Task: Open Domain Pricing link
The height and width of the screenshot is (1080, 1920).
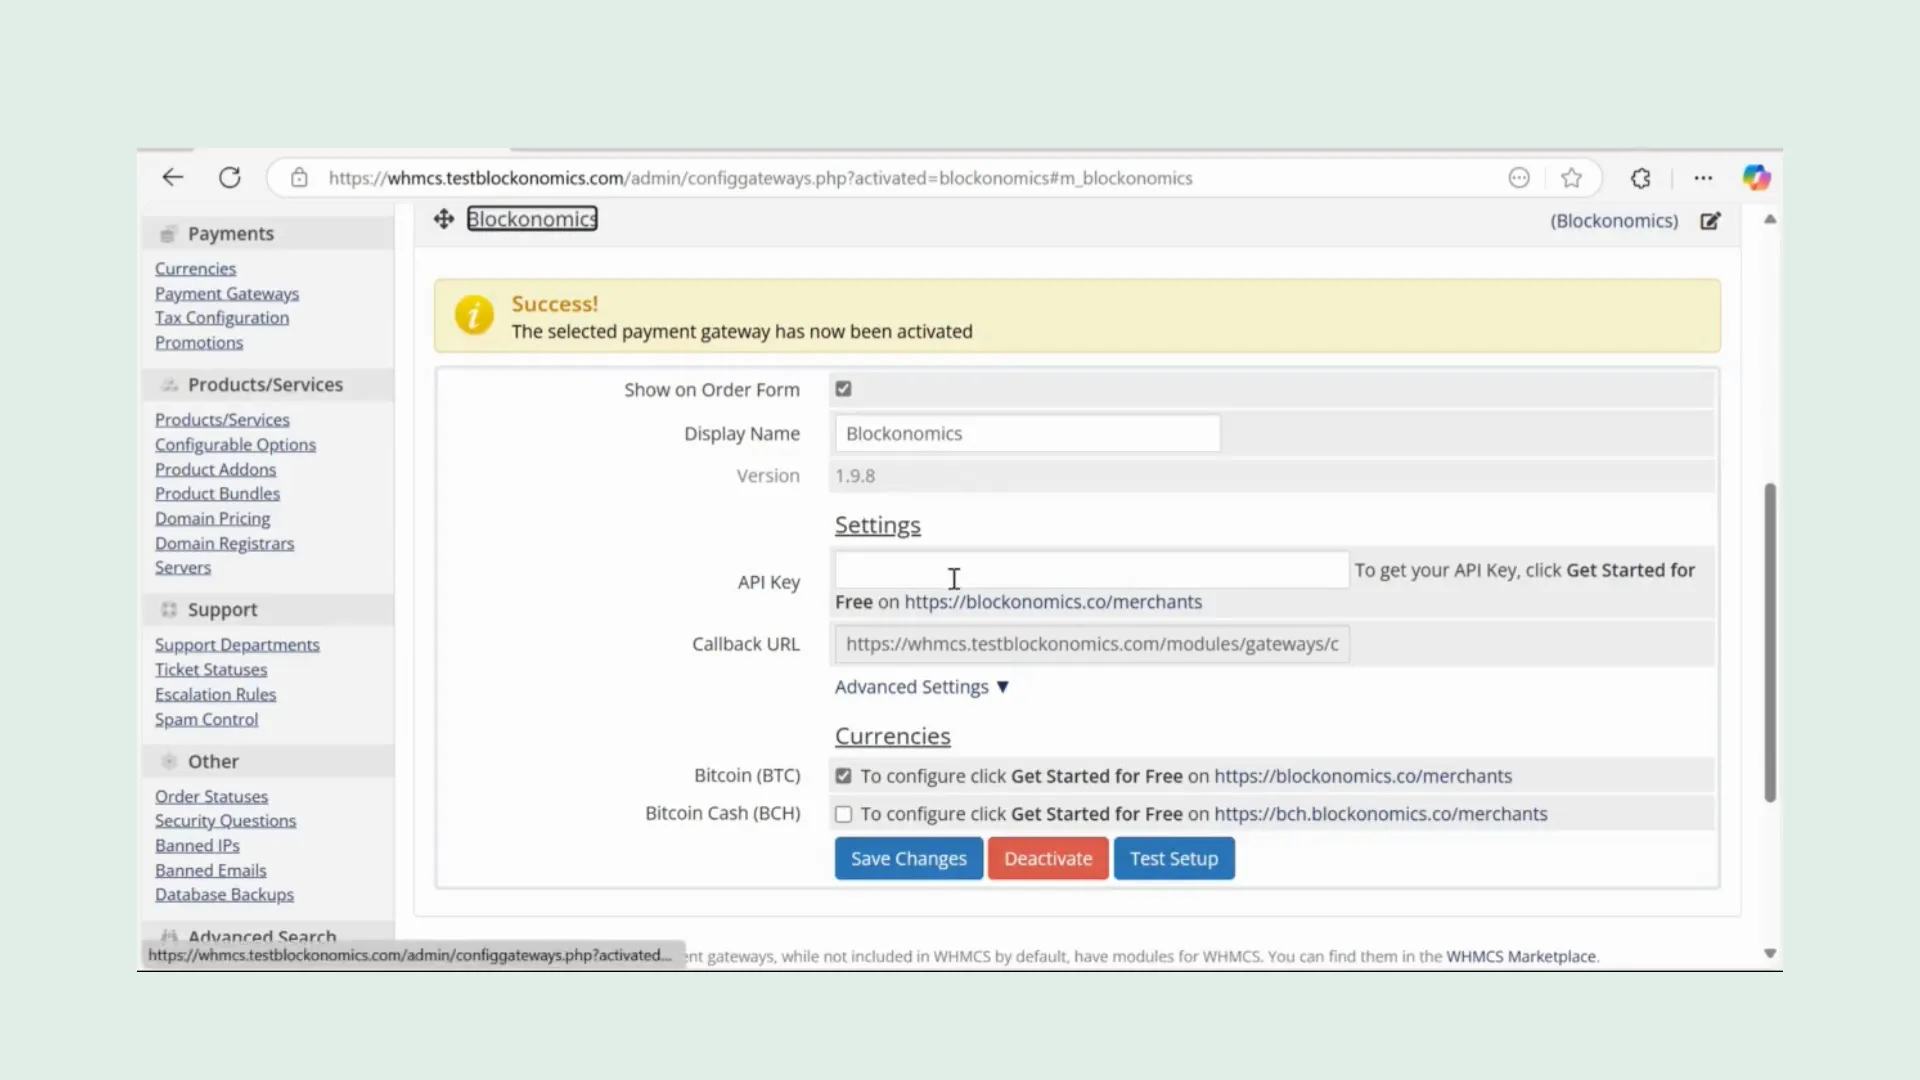Action: point(212,519)
